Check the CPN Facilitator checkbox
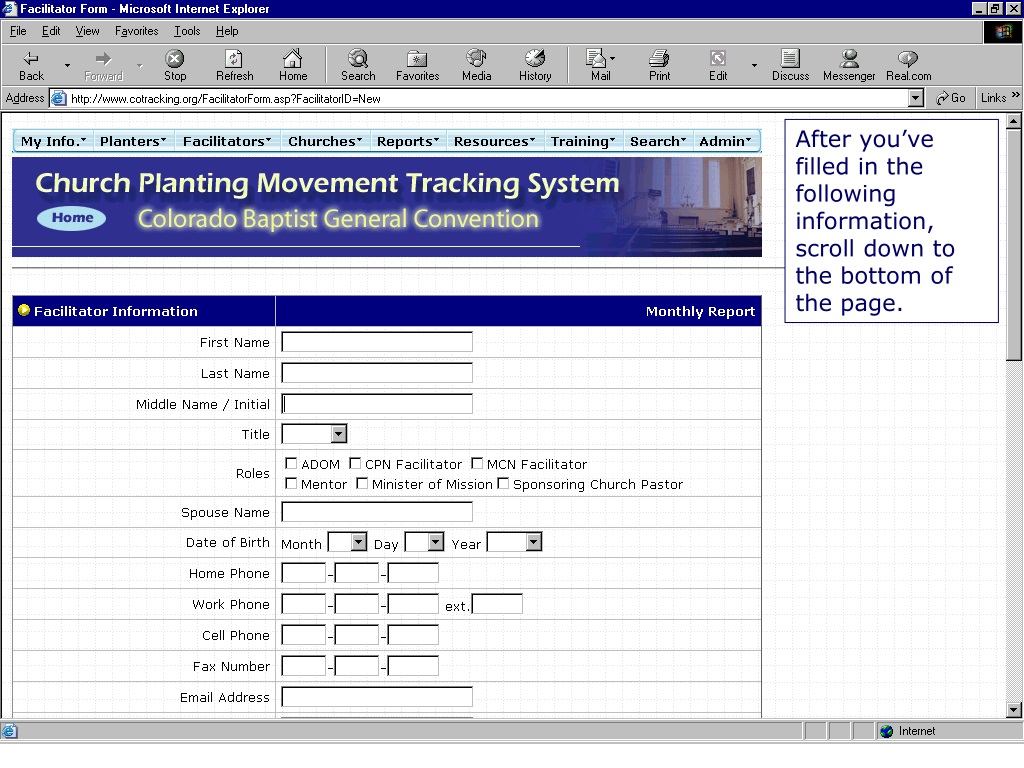Screen dimensions: 1024x768 [355, 463]
